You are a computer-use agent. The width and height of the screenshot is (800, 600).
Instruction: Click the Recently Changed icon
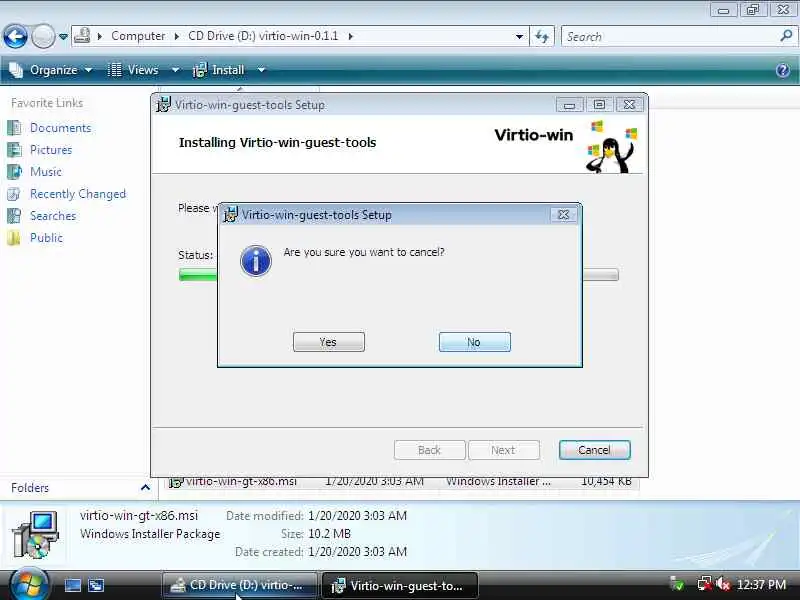[14, 194]
